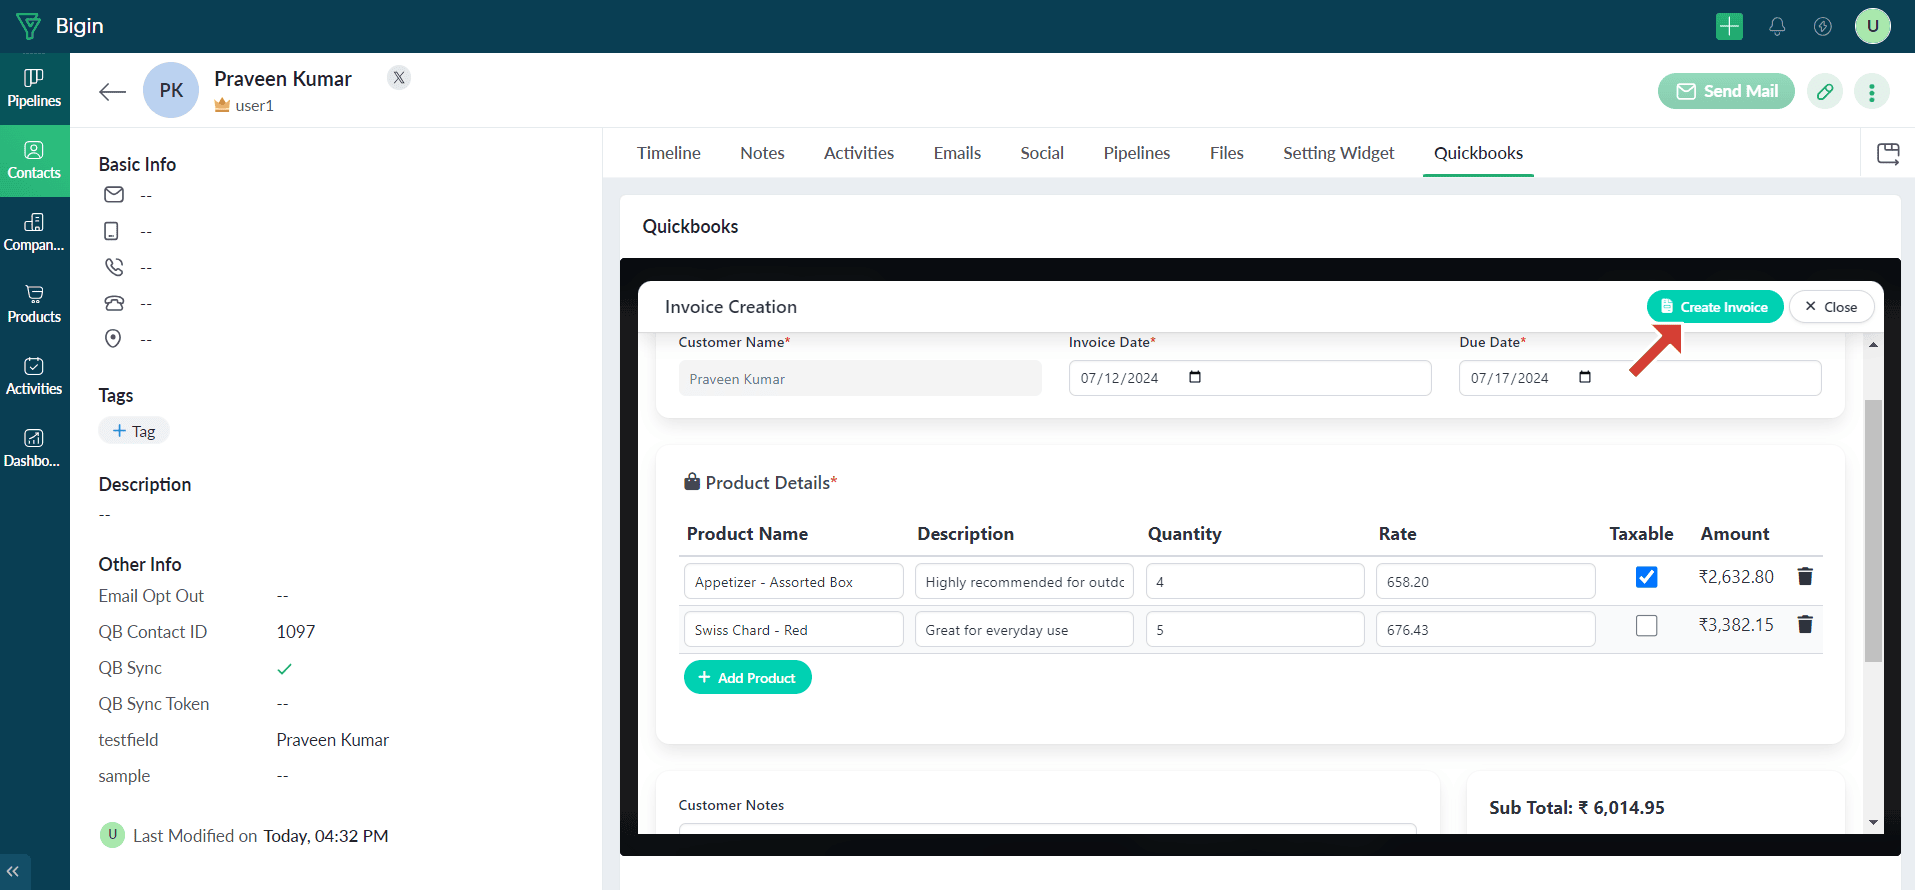The width and height of the screenshot is (1915, 895).
Task: Open Pipelines in the left sidebar
Action: [34, 88]
